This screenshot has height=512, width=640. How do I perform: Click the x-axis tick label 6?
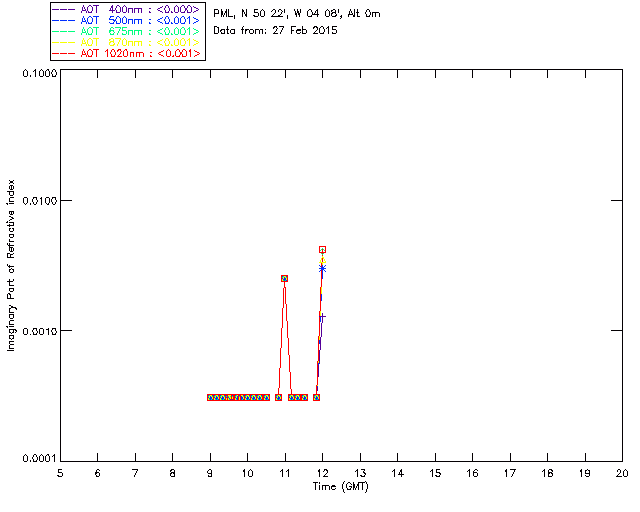[98, 474]
